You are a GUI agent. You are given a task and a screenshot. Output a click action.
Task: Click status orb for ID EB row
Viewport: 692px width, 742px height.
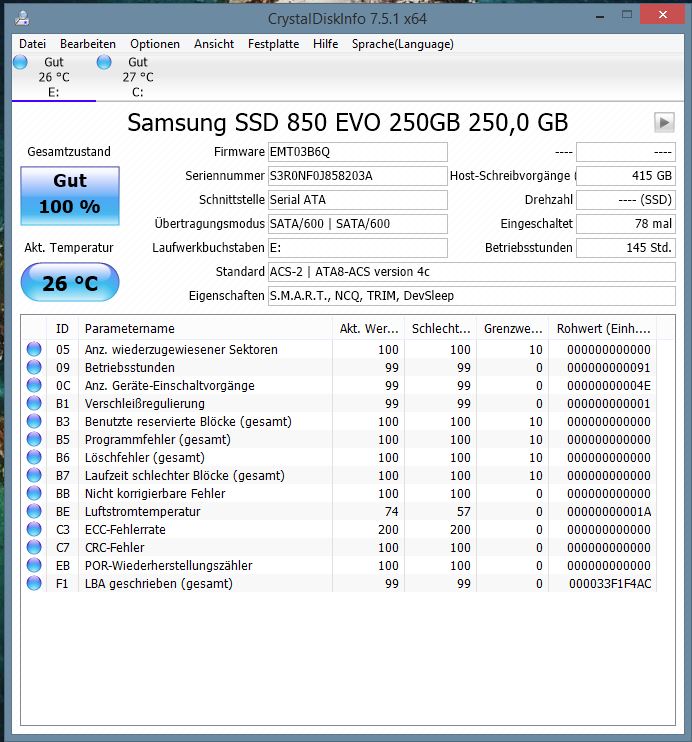pos(34,565)
